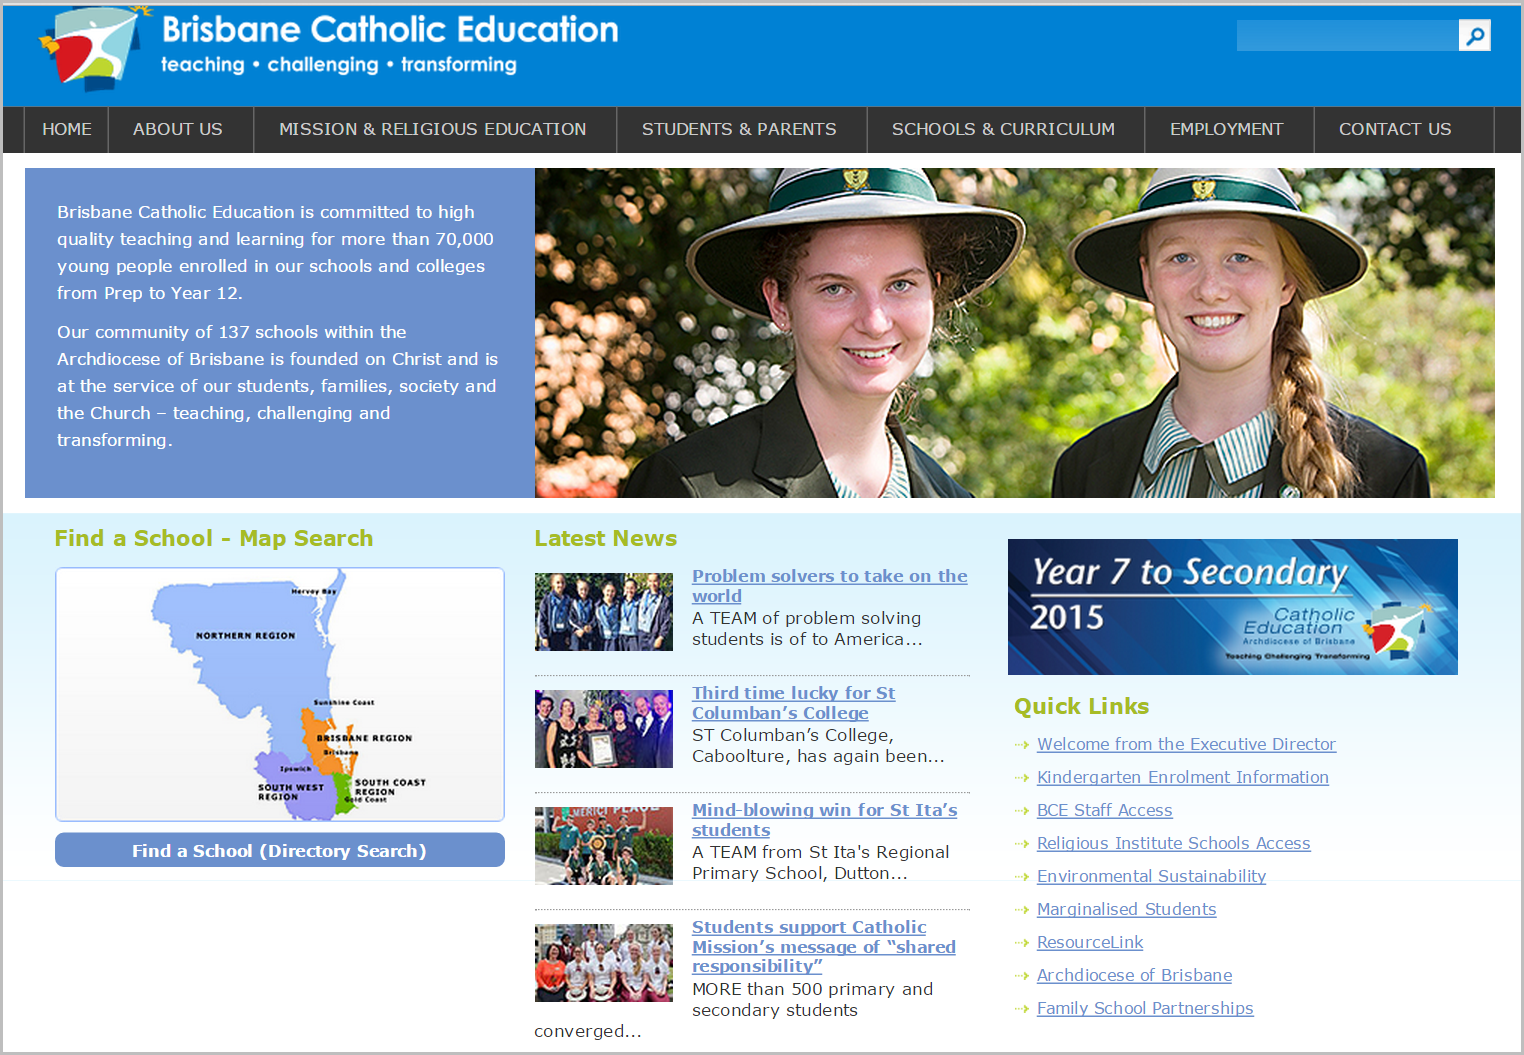Select South West Region on the map
This screenshot has height=1055, width=1524.
290,787
